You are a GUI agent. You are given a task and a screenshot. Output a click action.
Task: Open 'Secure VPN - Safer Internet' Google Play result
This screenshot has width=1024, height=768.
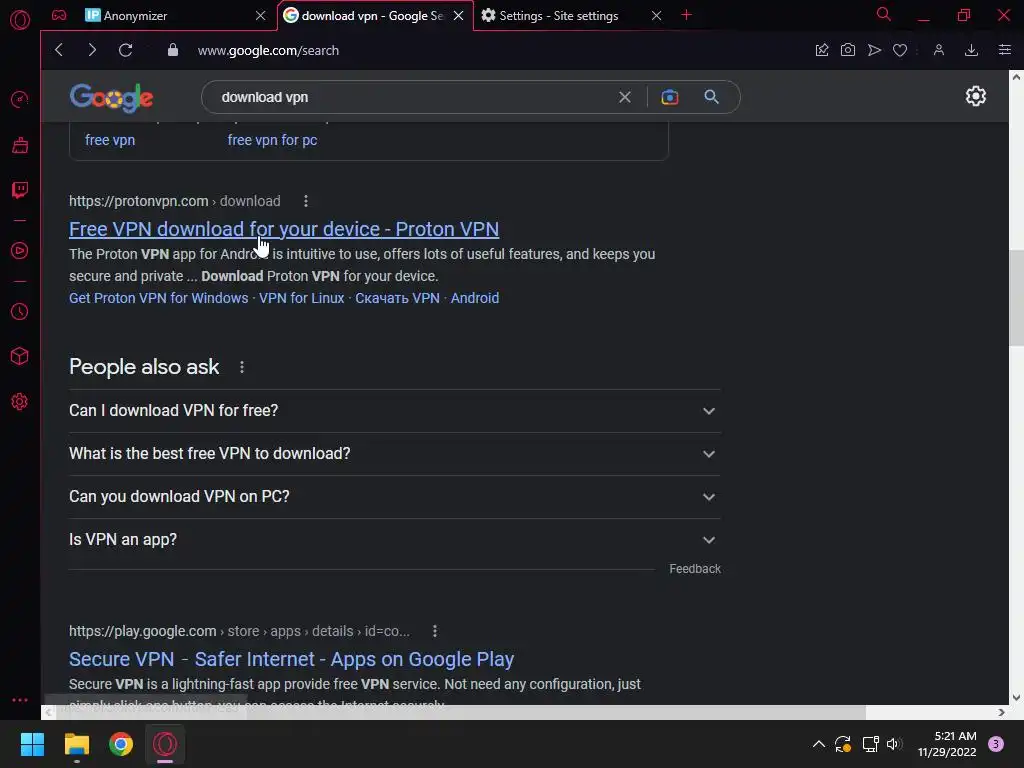coord(291,659)
